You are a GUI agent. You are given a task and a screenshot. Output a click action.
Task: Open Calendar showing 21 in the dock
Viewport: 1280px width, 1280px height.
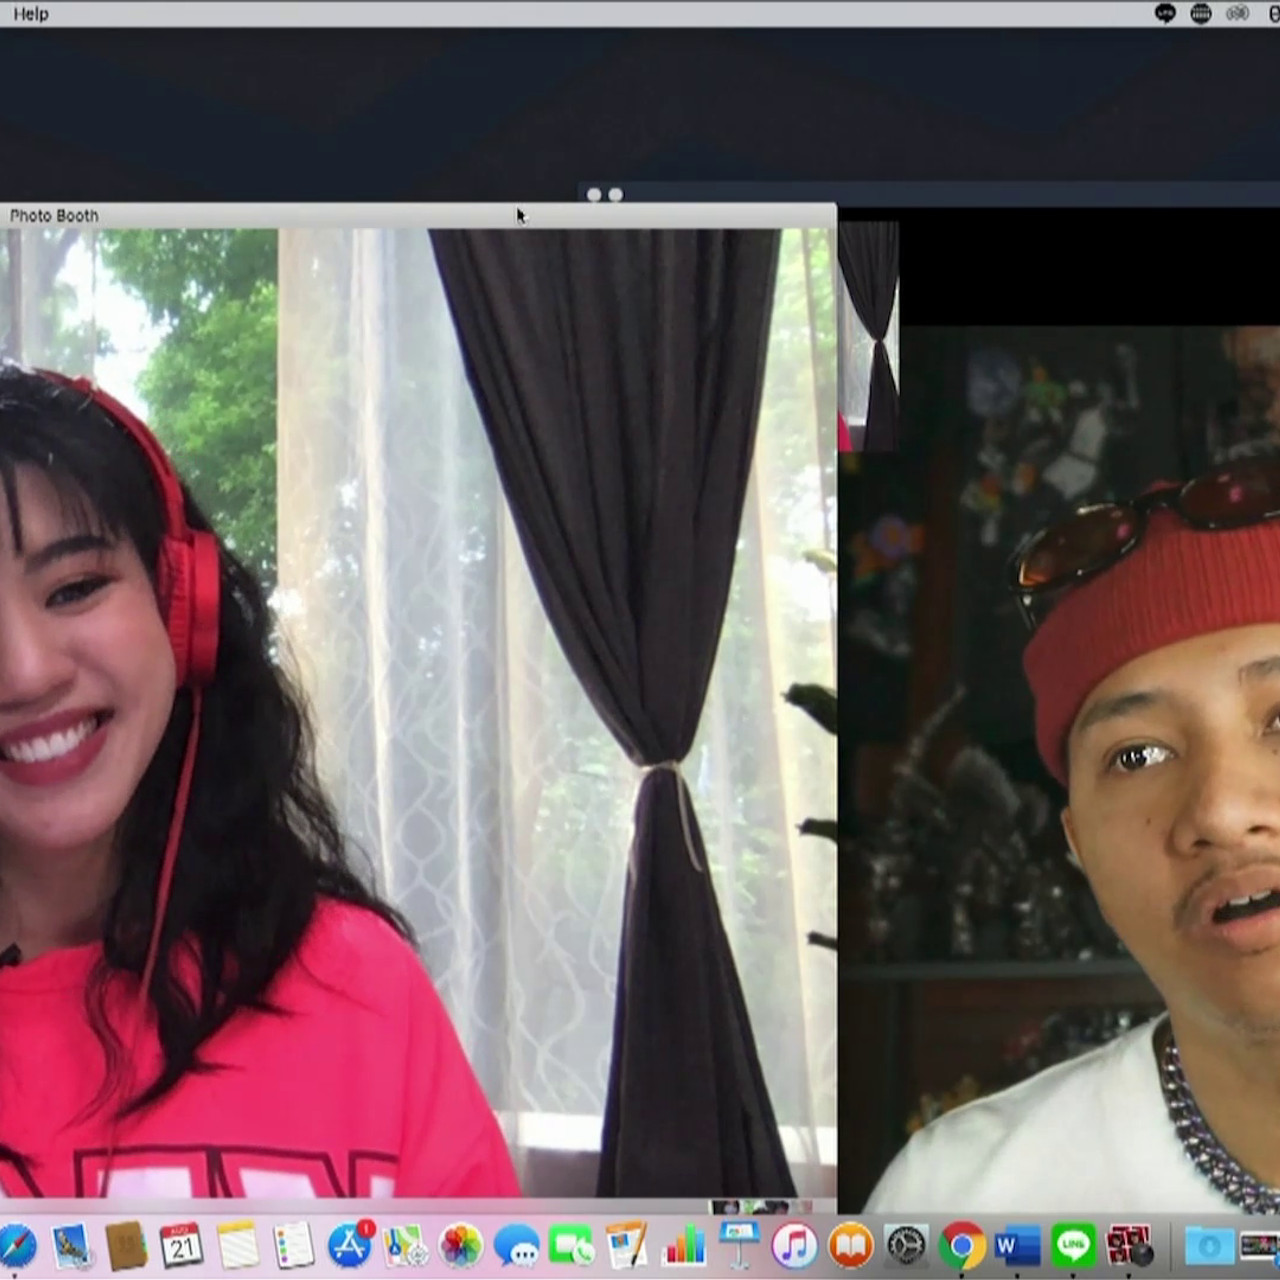[x=182, y=1246]
